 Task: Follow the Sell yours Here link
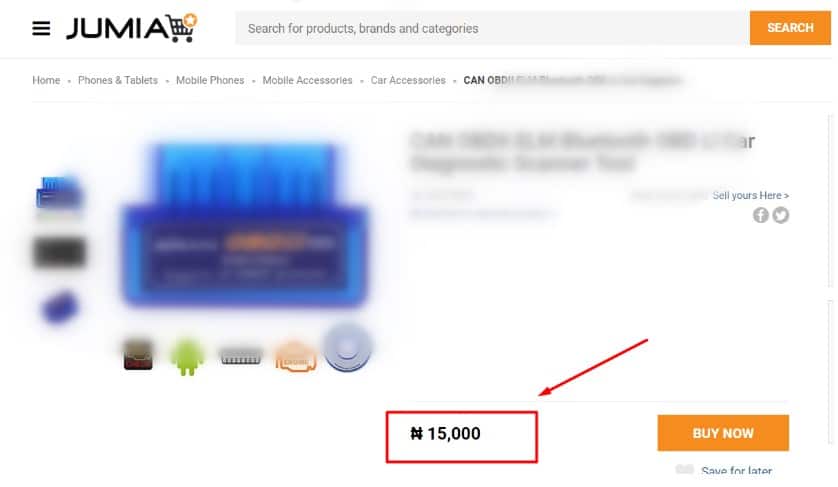[x=750, y=196]
